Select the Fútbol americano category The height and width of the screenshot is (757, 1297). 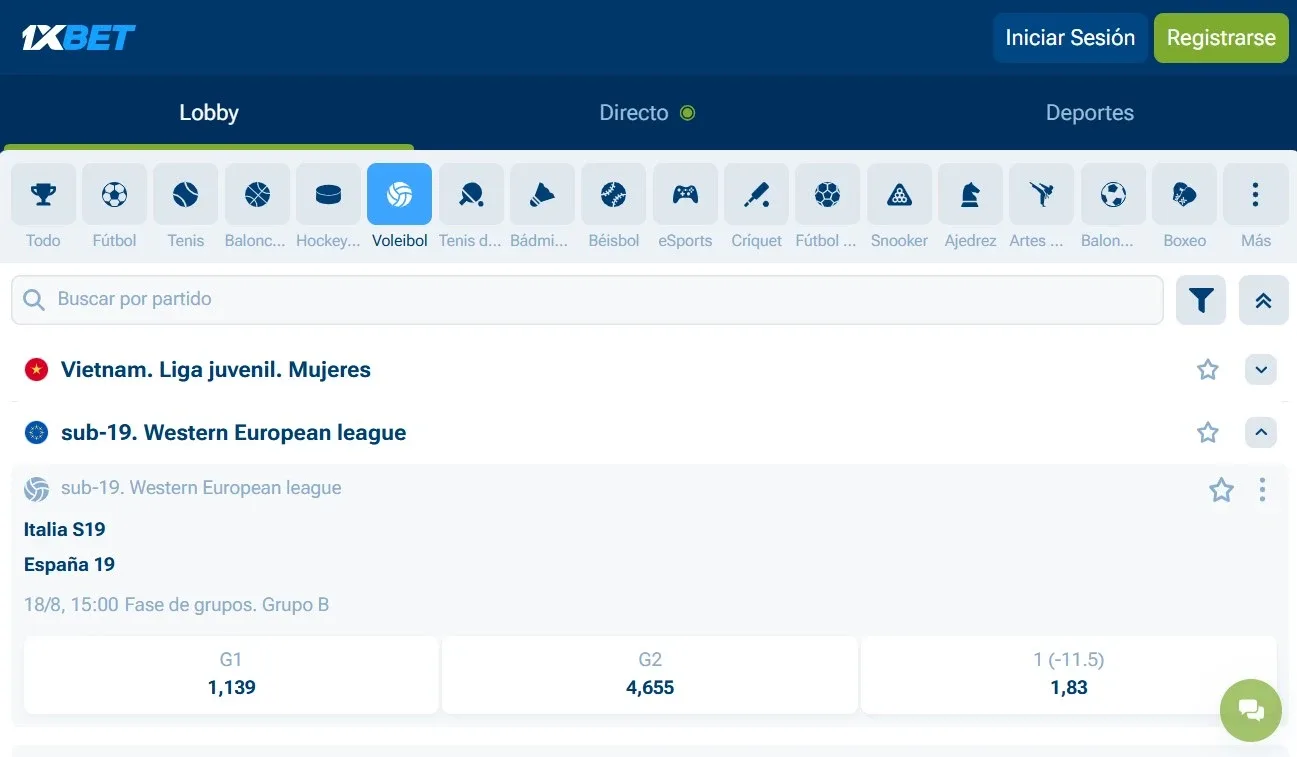point(827,194)
